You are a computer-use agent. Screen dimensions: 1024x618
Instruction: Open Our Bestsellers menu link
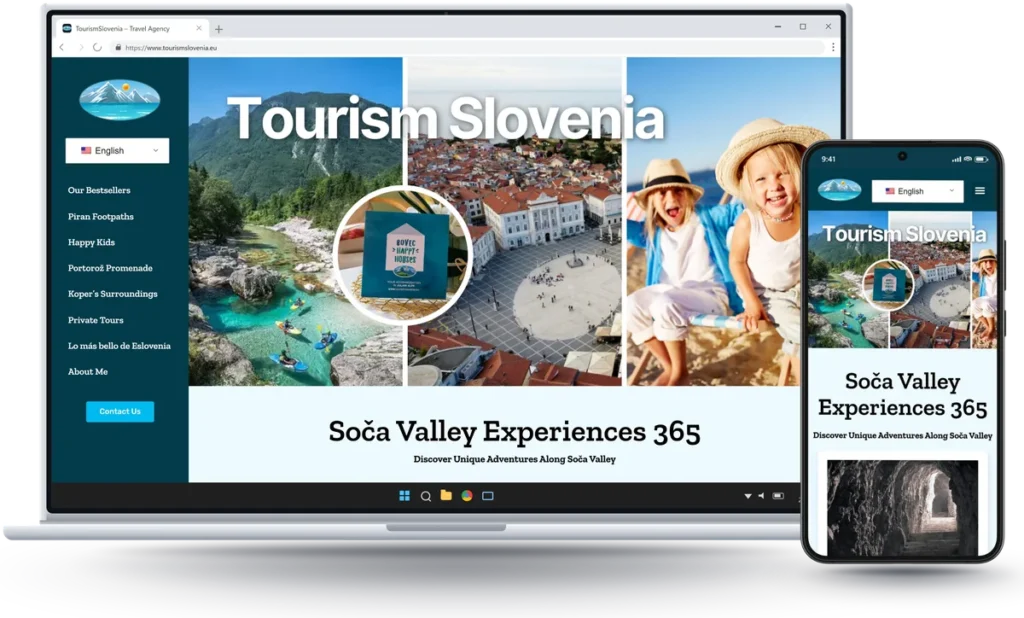[99, 190]
